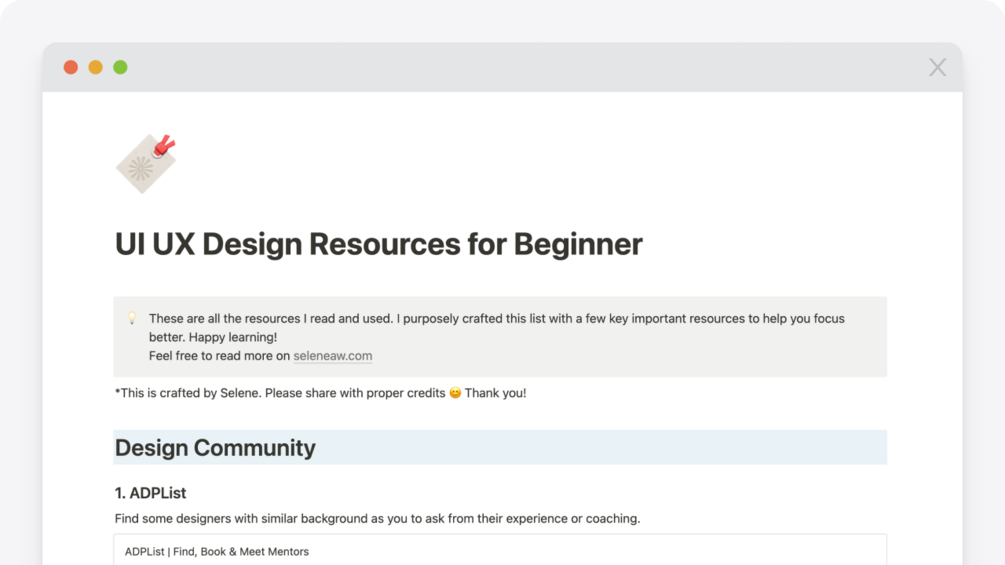Click the 'Find some designers' description paragraph

[x=377, y=518]
